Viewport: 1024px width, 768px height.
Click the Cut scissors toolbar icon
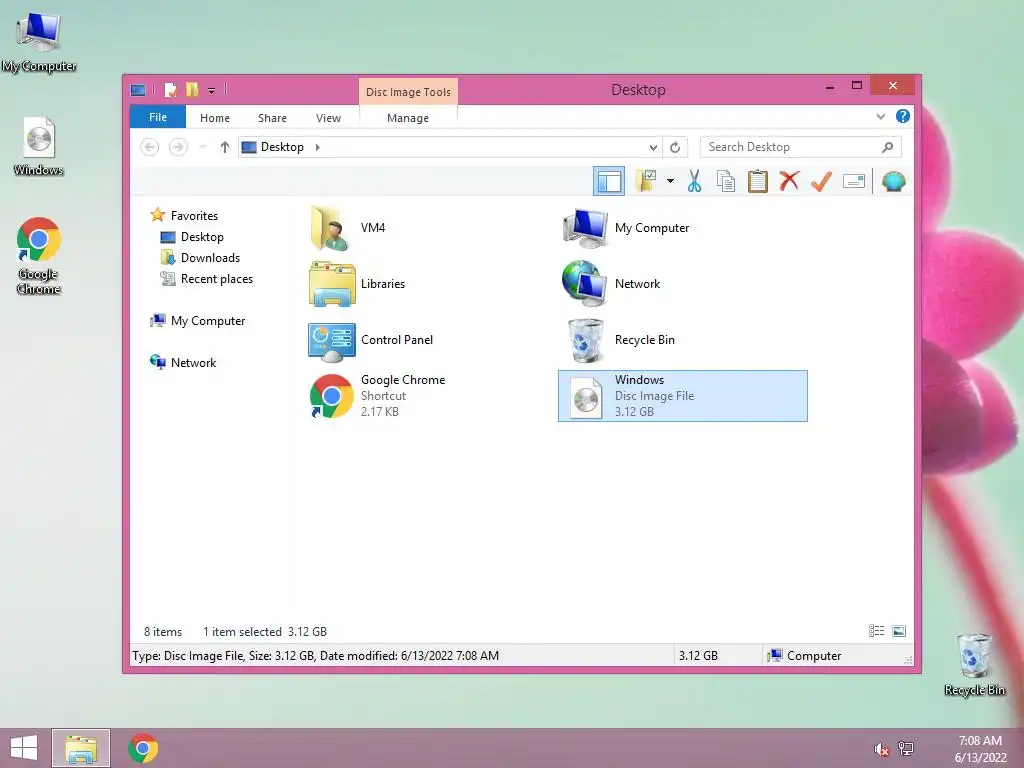pos(694,181)
